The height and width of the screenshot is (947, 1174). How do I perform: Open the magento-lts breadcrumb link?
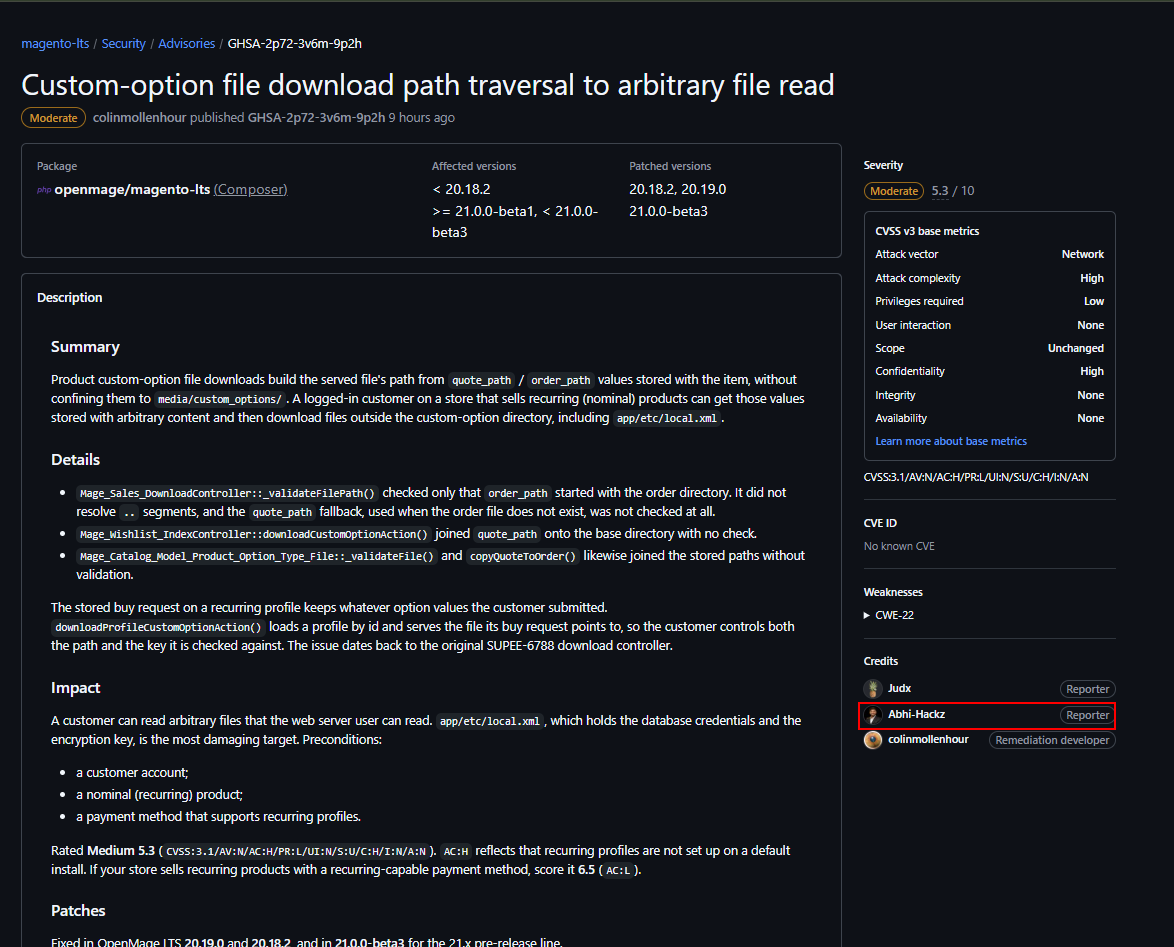click(55, 43)
